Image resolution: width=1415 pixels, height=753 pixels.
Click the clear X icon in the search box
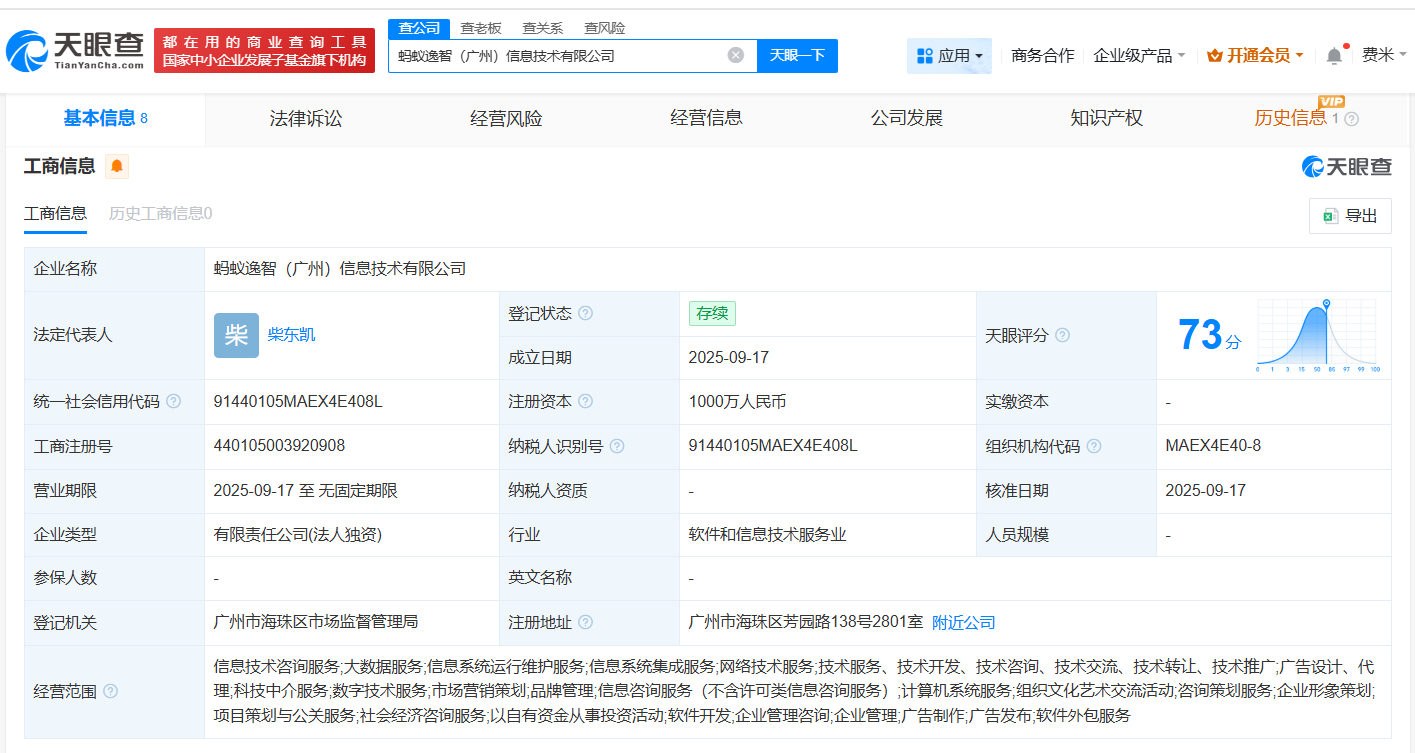coord(737,55)
